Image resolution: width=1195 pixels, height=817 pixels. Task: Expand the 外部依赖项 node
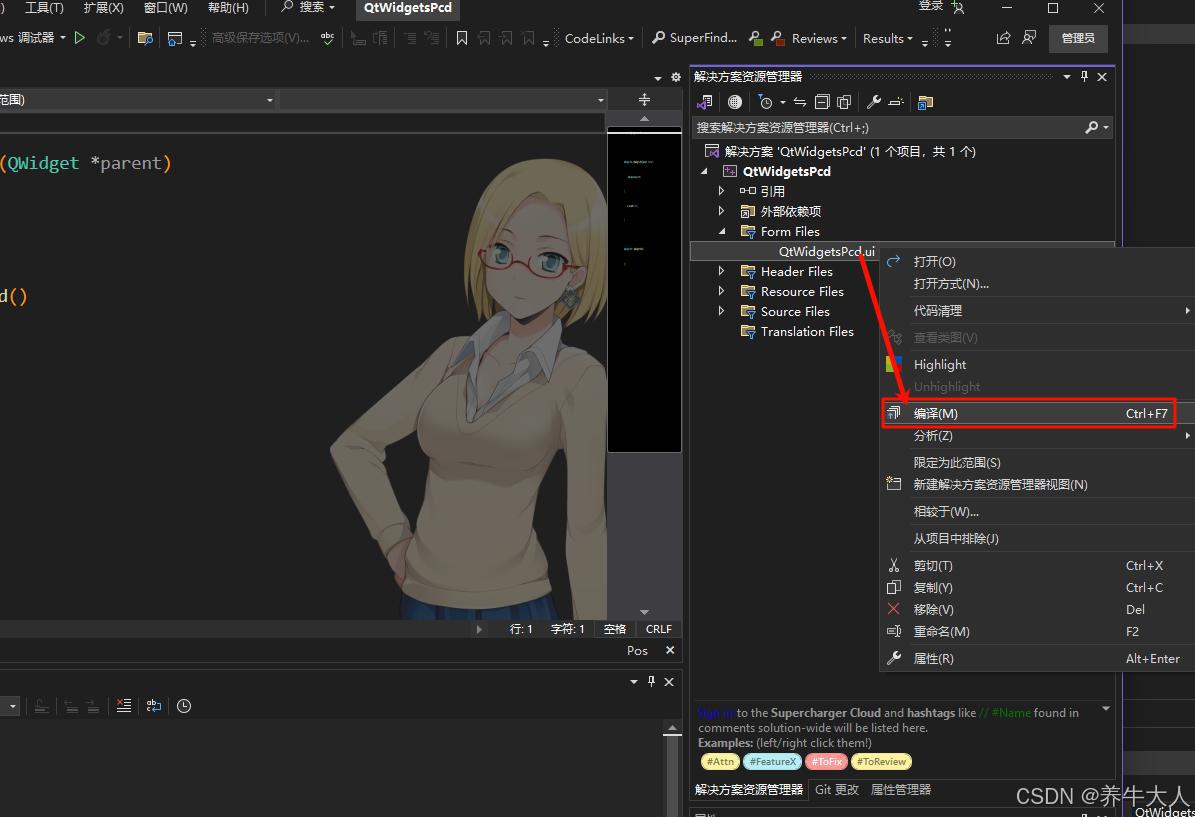(x=721, y=210)
